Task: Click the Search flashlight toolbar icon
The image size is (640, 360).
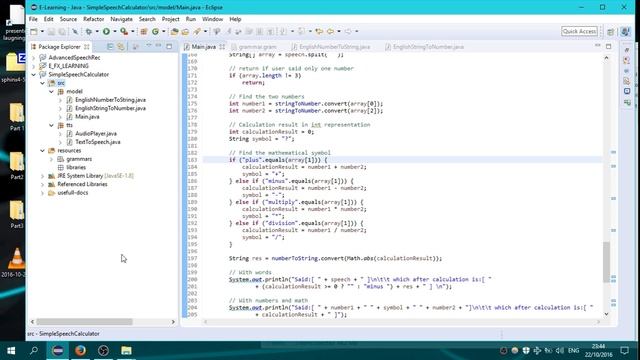Action: [x=197, y=31]
